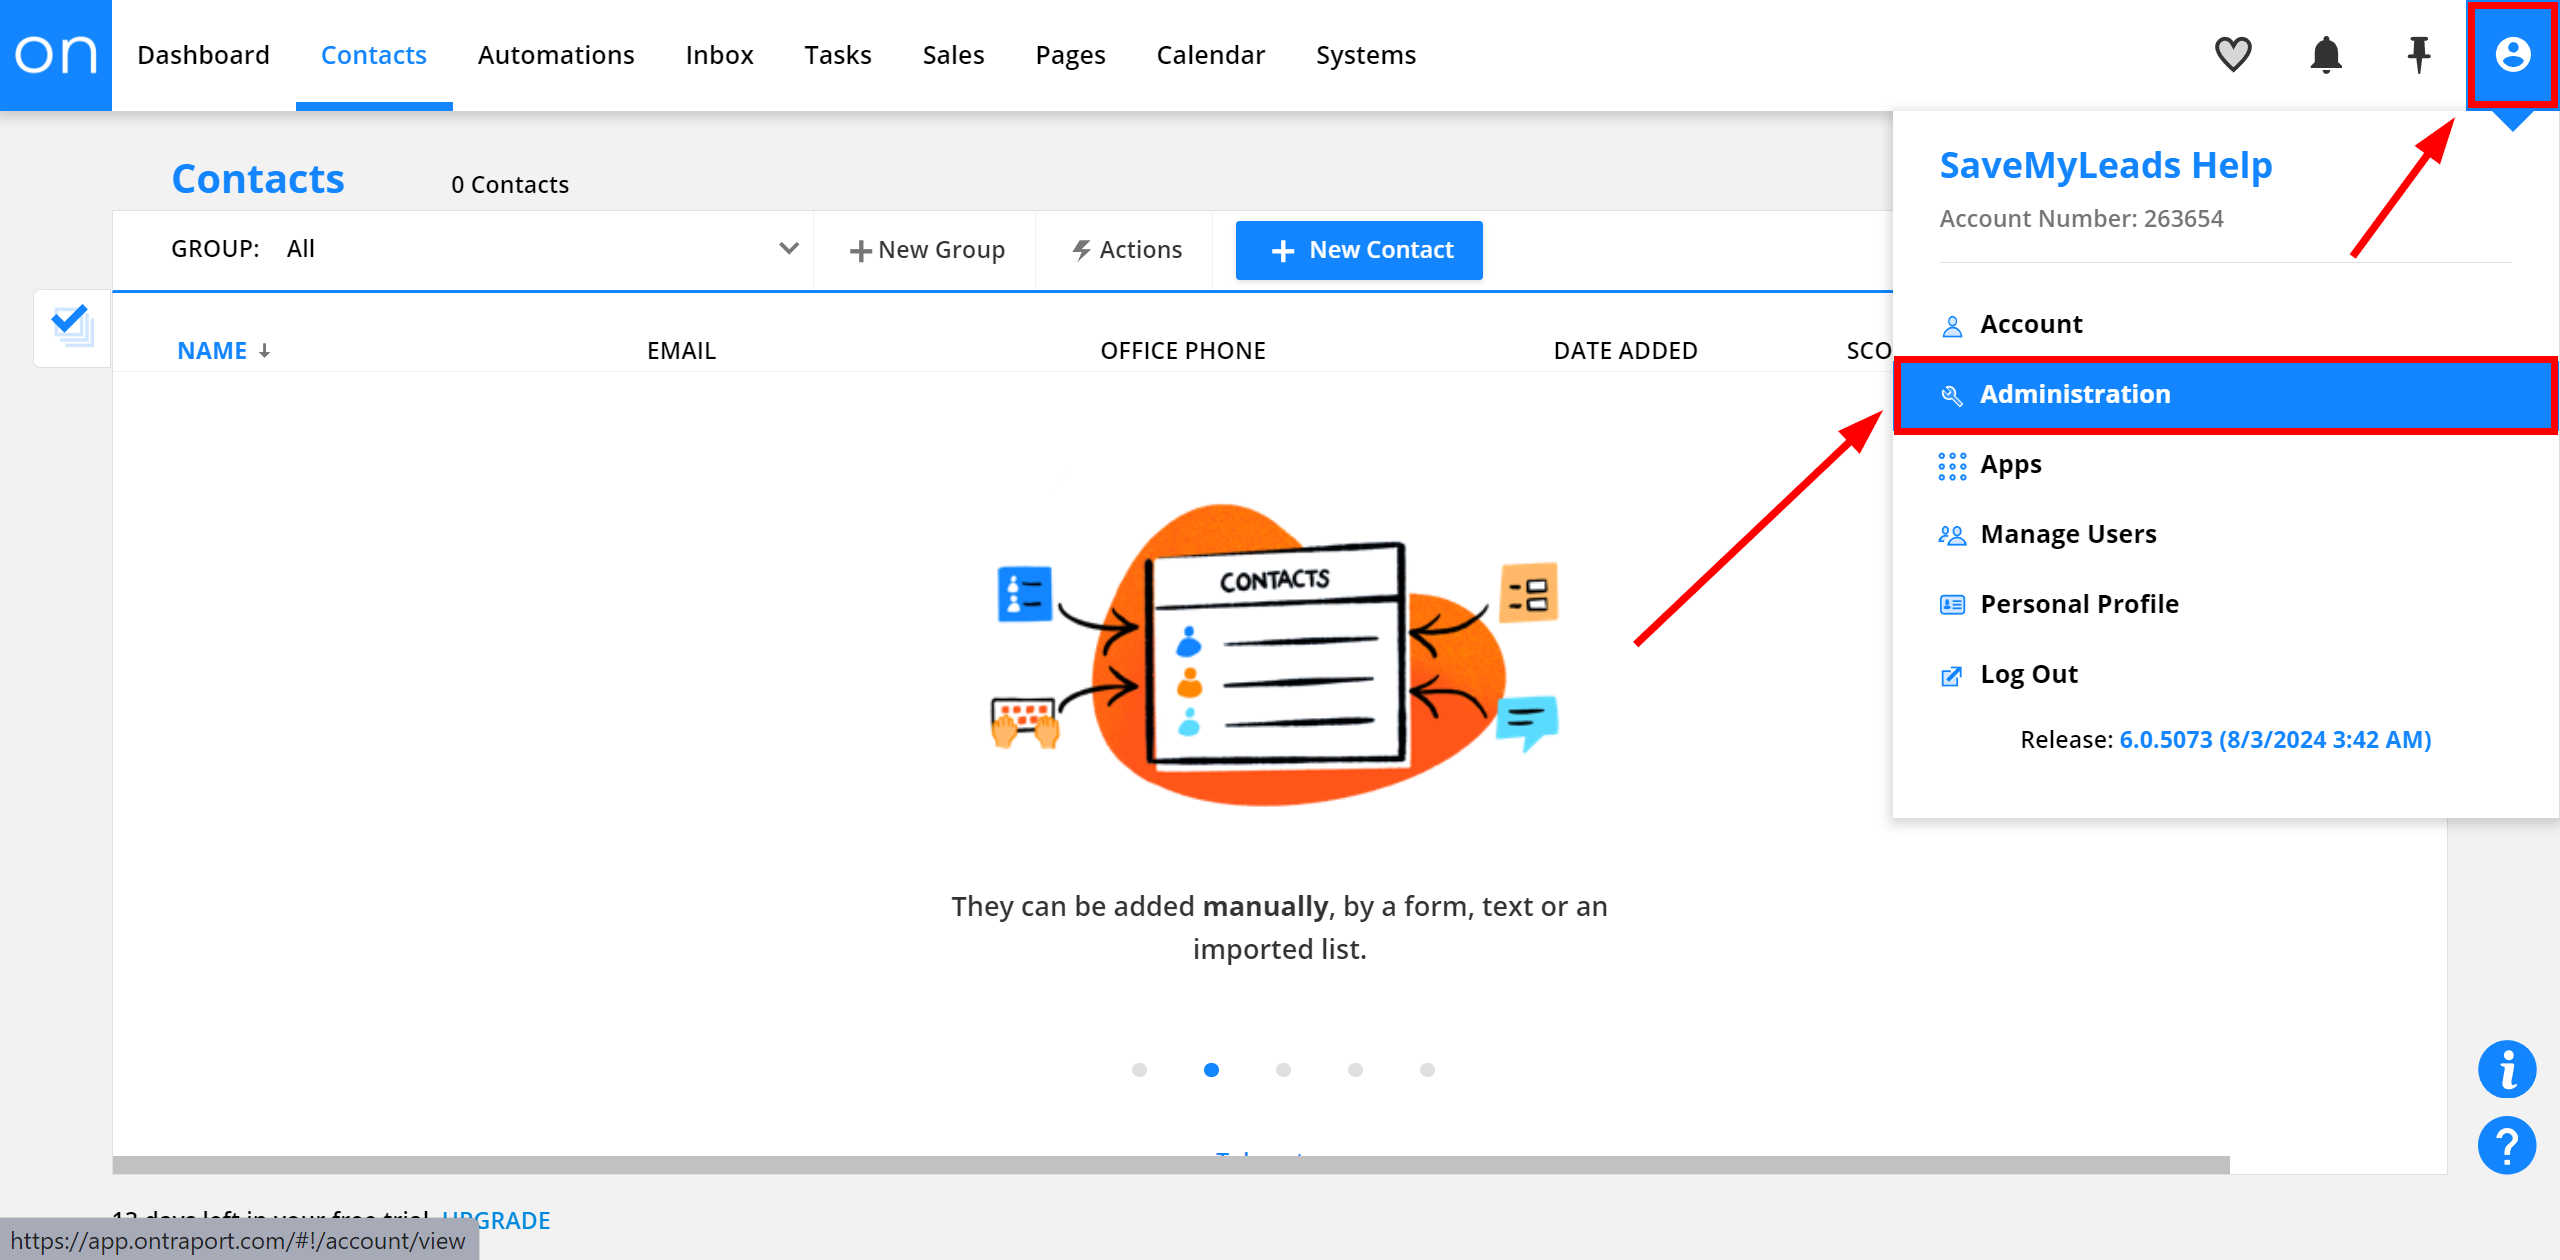This screenshot has height=1260, width=2560.
Task: Open the Tasks tab
Action: click(837, 55)
